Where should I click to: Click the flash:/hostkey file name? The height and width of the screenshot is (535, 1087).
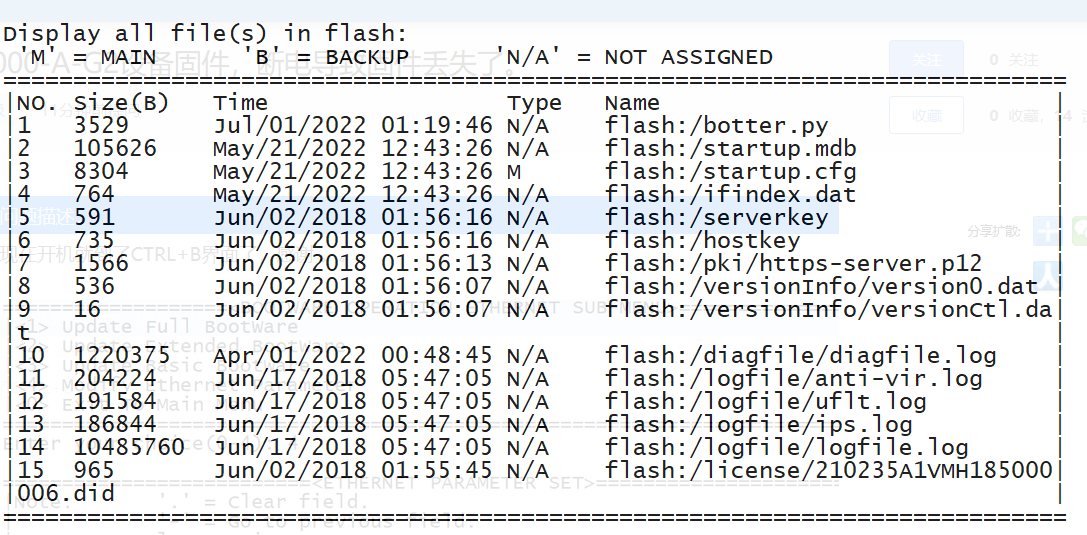(702, 240)
